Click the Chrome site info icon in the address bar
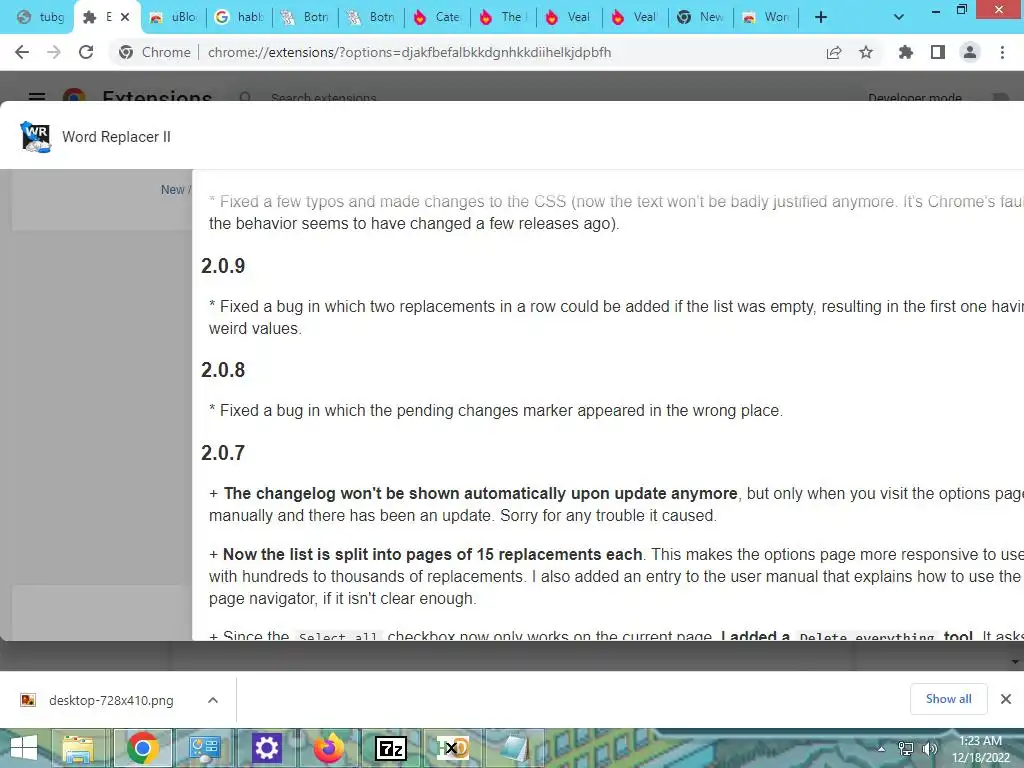This screenshot has height=768, width=1024. point(126,52)
